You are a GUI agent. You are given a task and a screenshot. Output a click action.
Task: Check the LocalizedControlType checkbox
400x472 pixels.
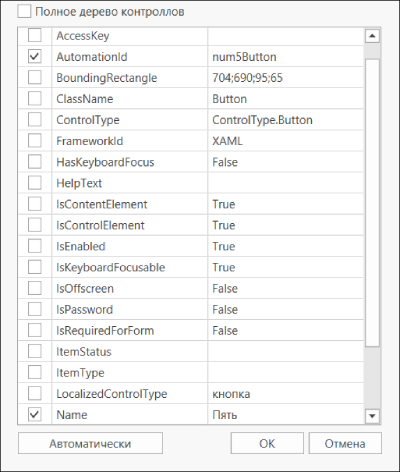coord(35,393)
